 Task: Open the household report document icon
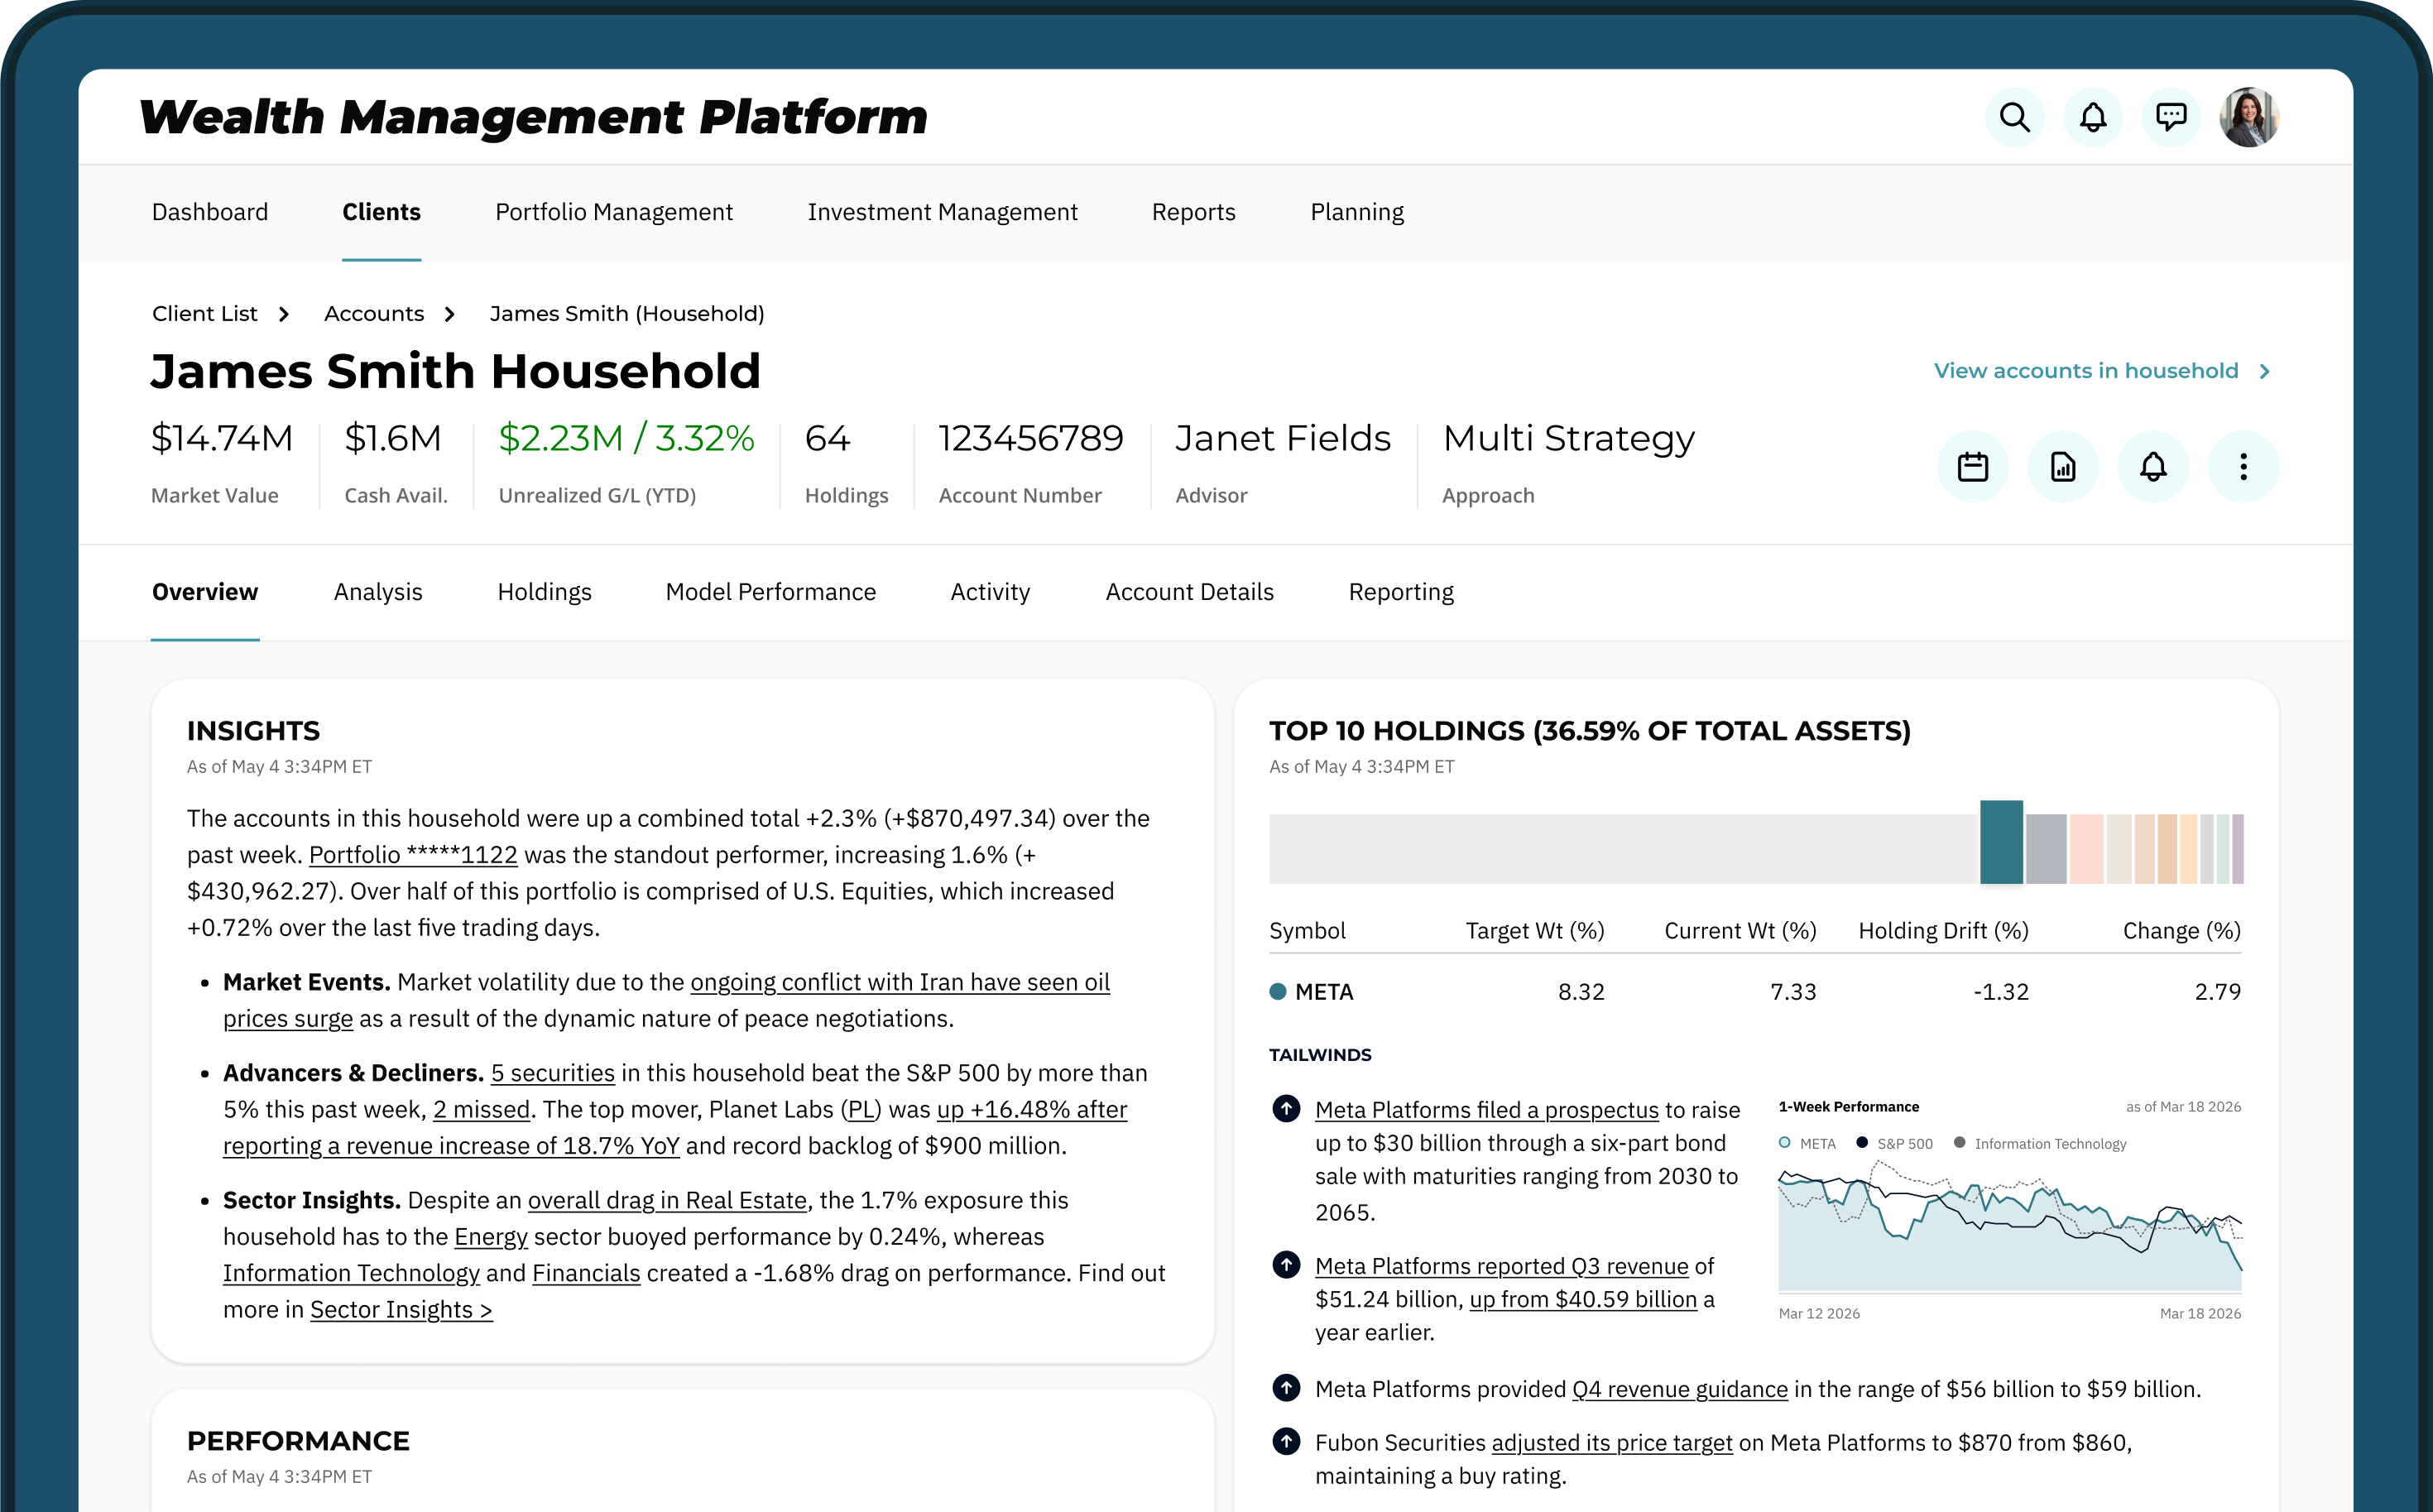point(2063,467)
